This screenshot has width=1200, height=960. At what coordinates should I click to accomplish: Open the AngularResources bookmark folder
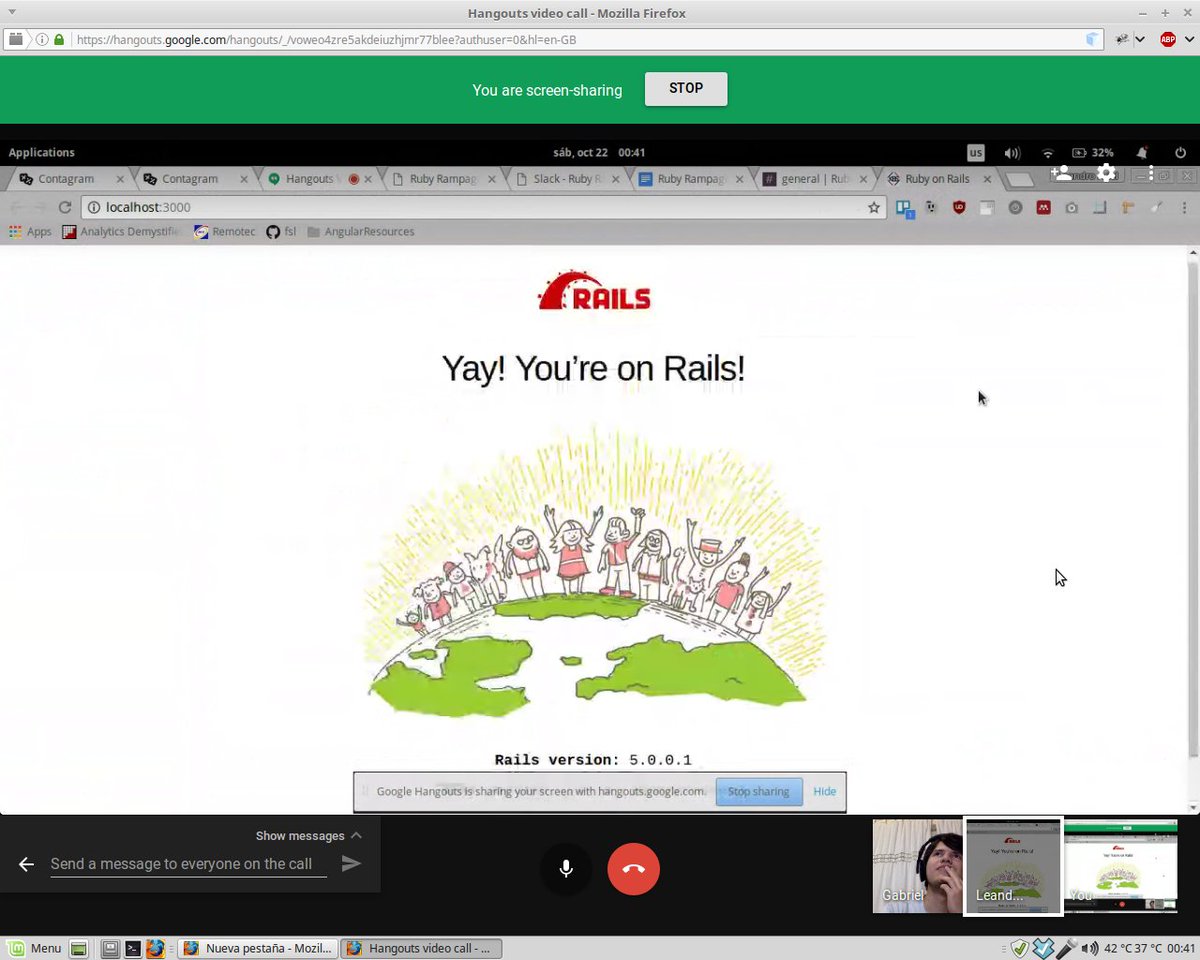[x=361, y=231]
